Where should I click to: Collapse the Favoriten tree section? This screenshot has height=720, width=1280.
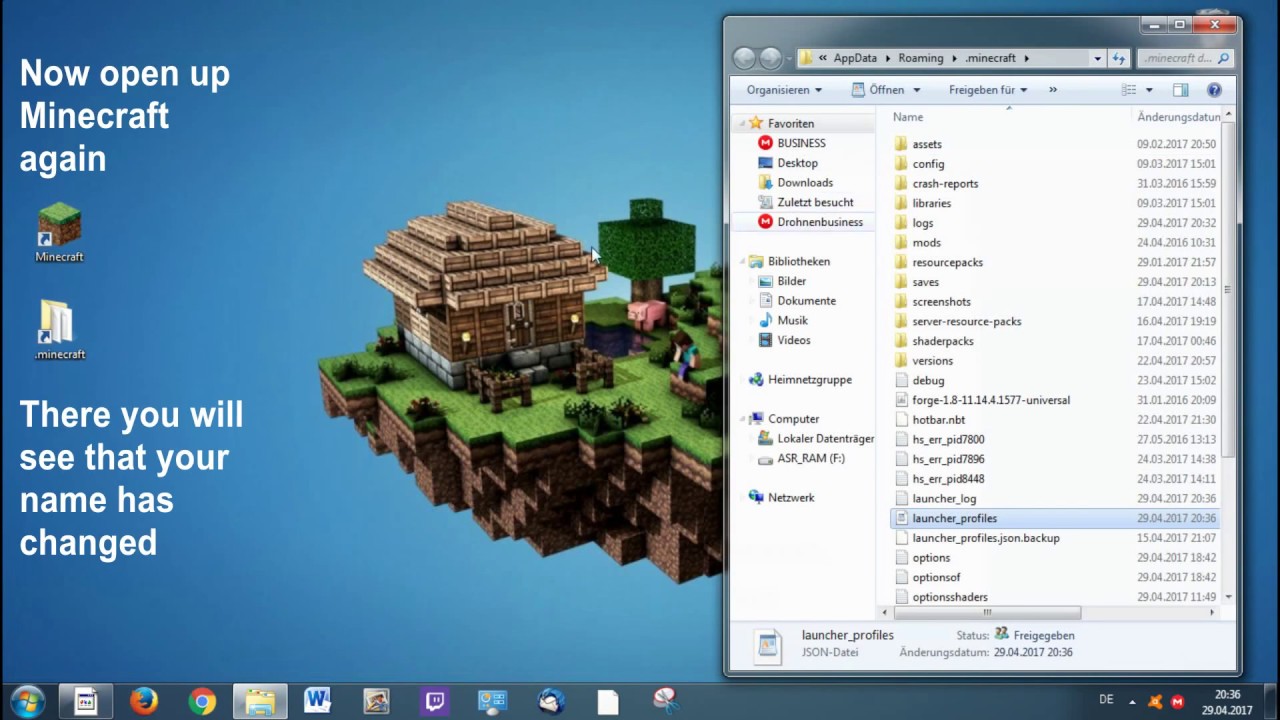(x=741, y=123)
